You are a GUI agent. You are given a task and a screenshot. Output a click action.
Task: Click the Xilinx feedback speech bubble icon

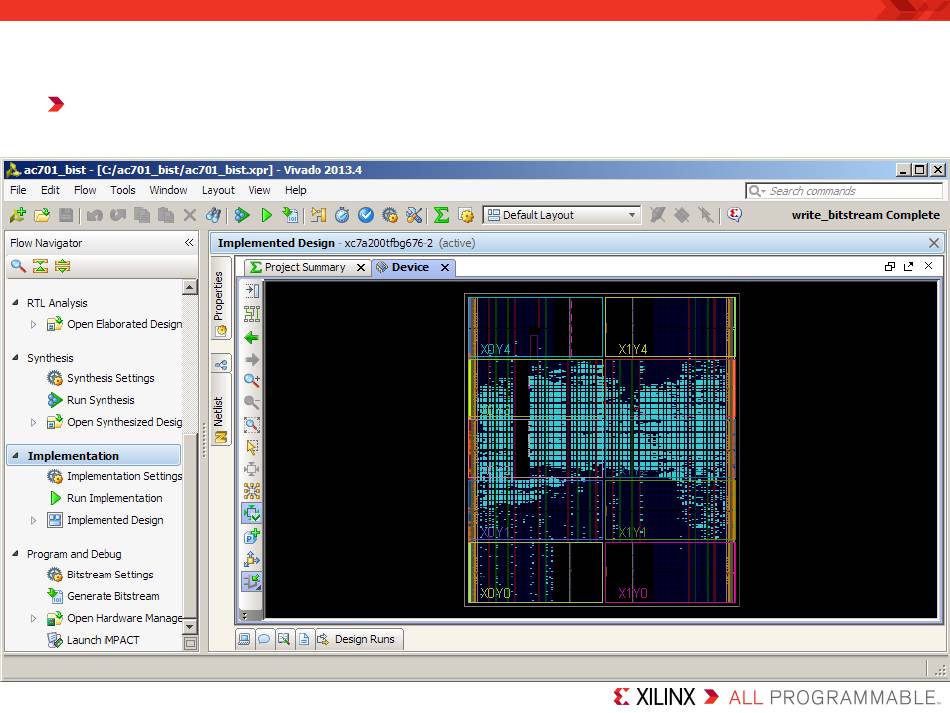point(734,214)
